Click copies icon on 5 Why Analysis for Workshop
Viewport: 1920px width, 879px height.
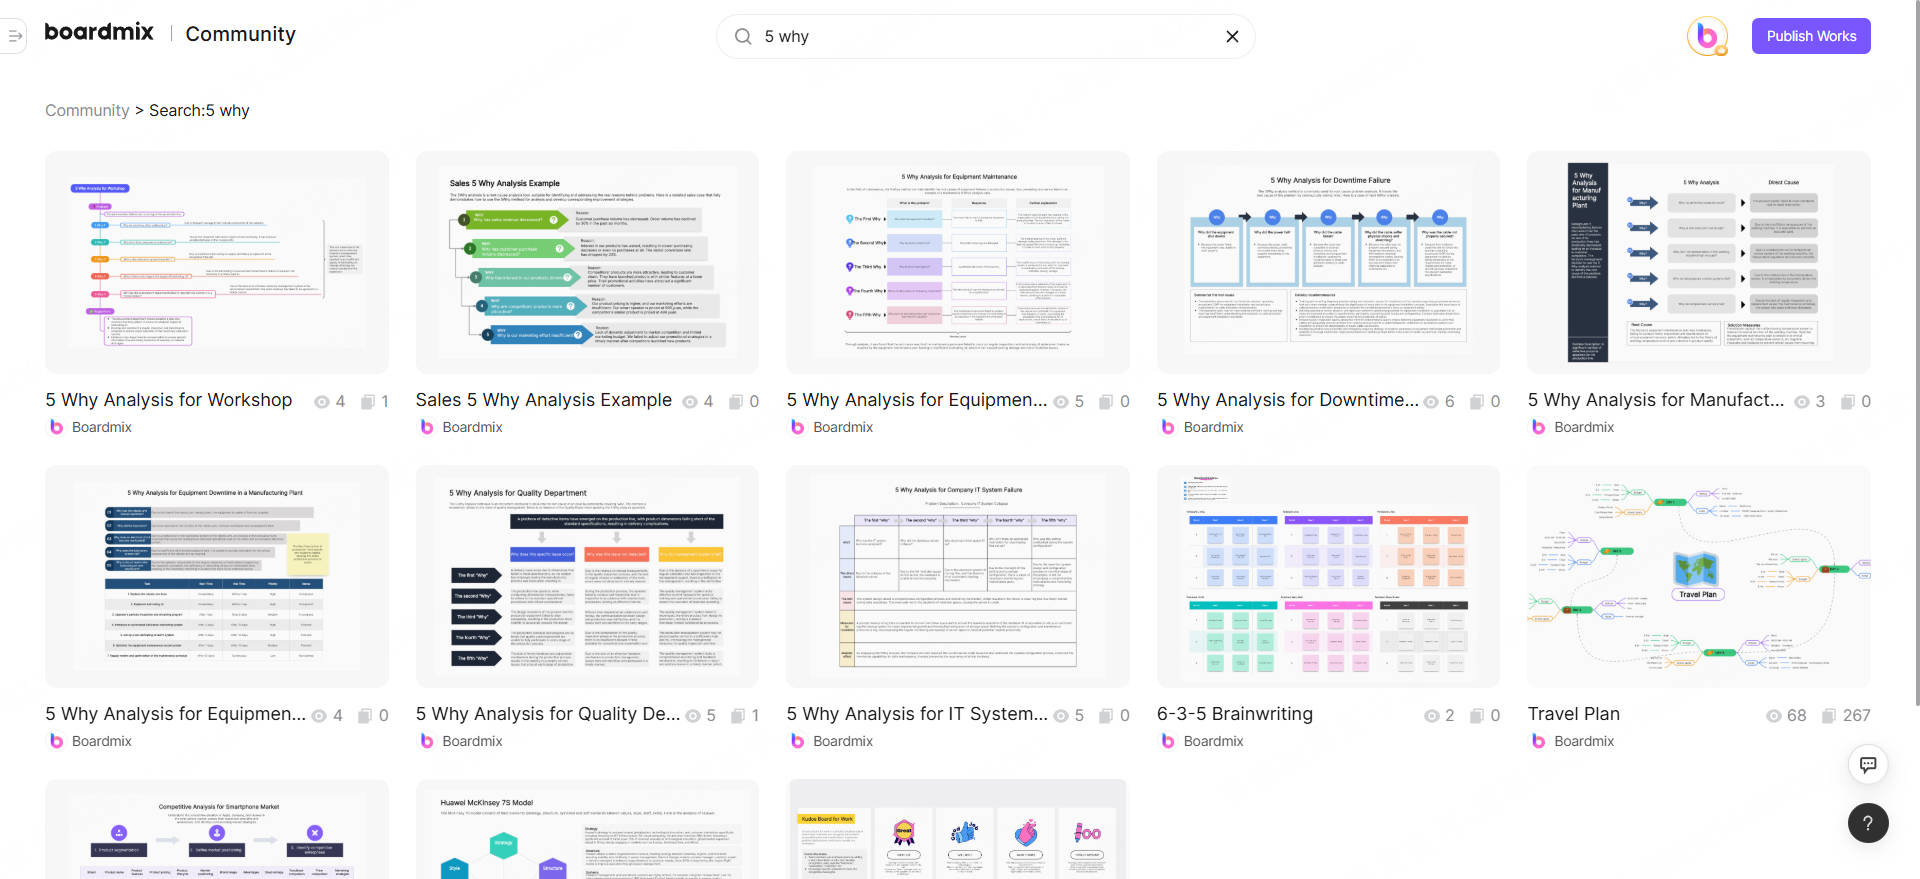pos(367,402)
